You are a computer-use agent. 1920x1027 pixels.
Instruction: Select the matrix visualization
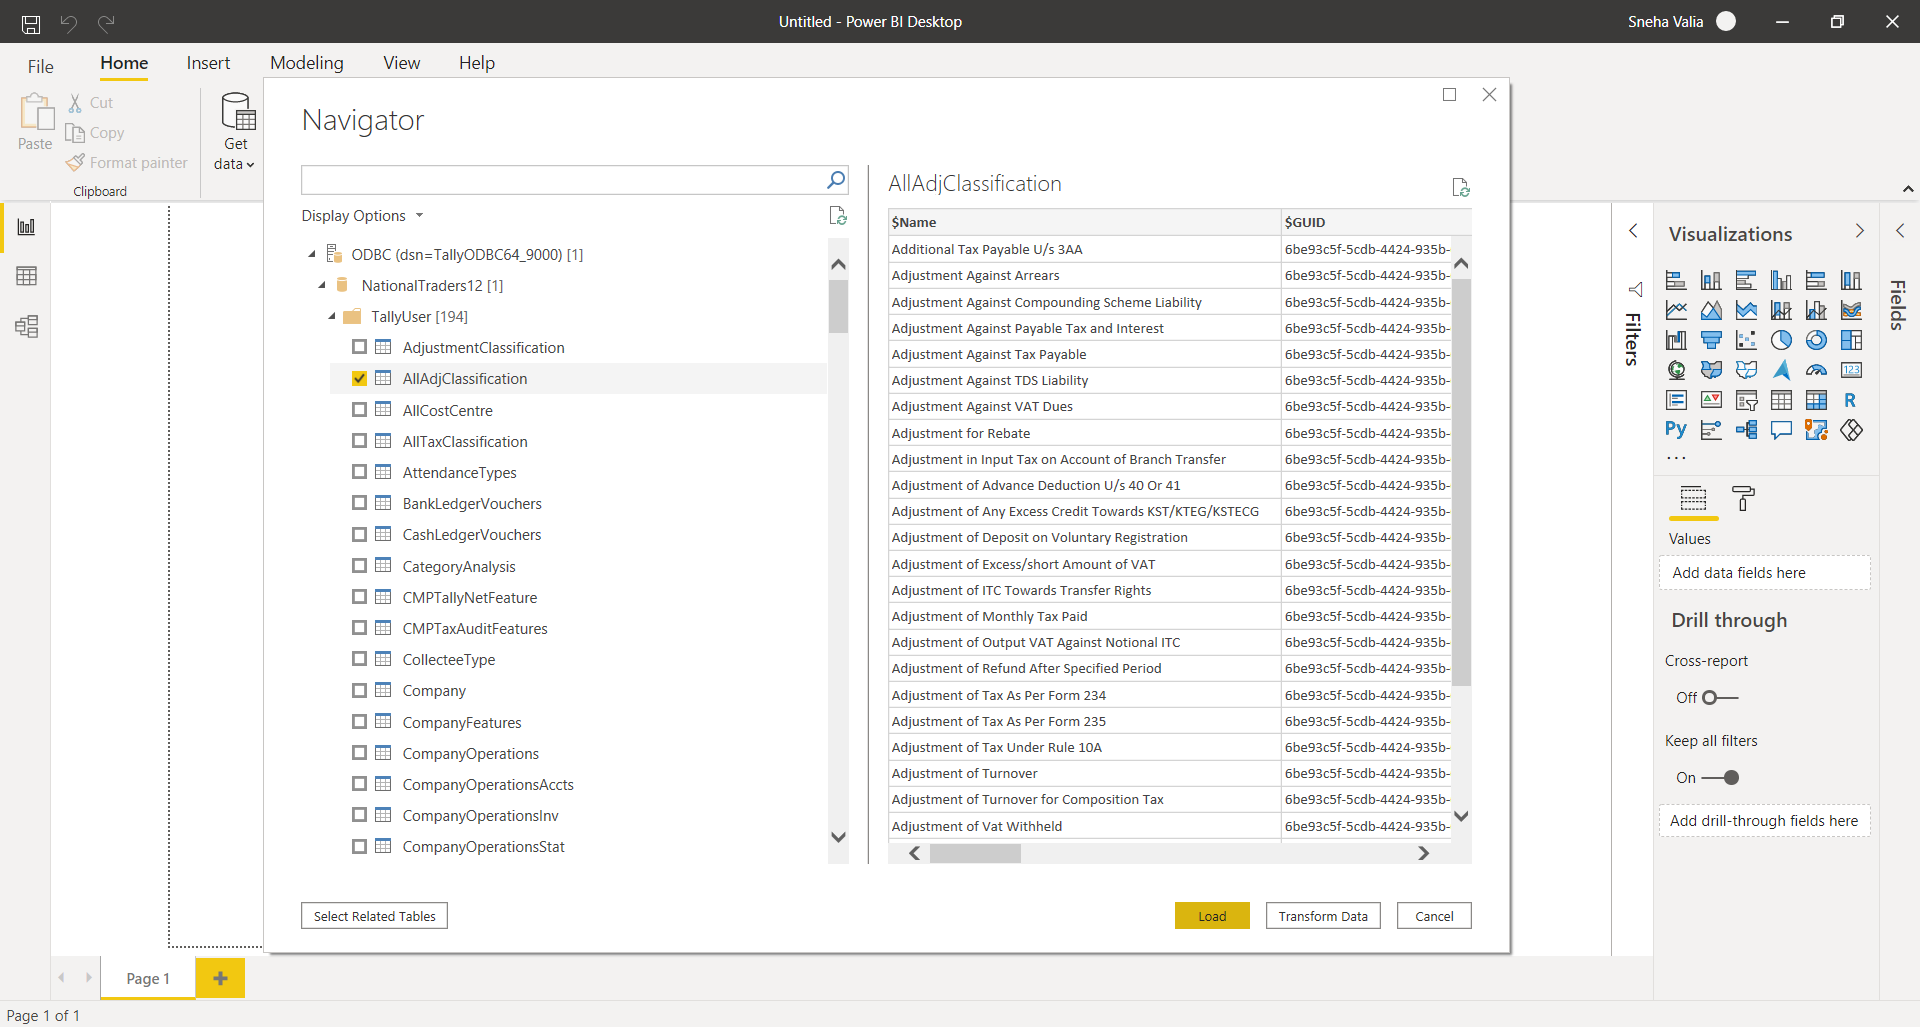pos(1816,400)
